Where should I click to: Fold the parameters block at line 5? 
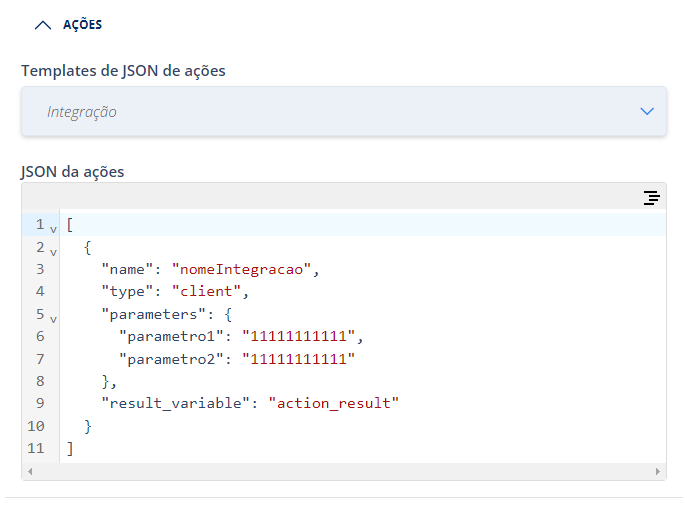pos(53,319)
